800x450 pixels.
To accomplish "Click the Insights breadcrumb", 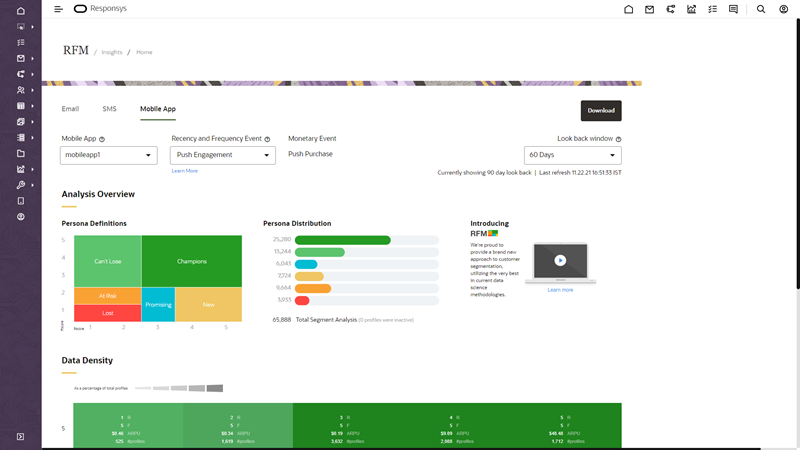I will pyautogui.click(x=112, y=52).
